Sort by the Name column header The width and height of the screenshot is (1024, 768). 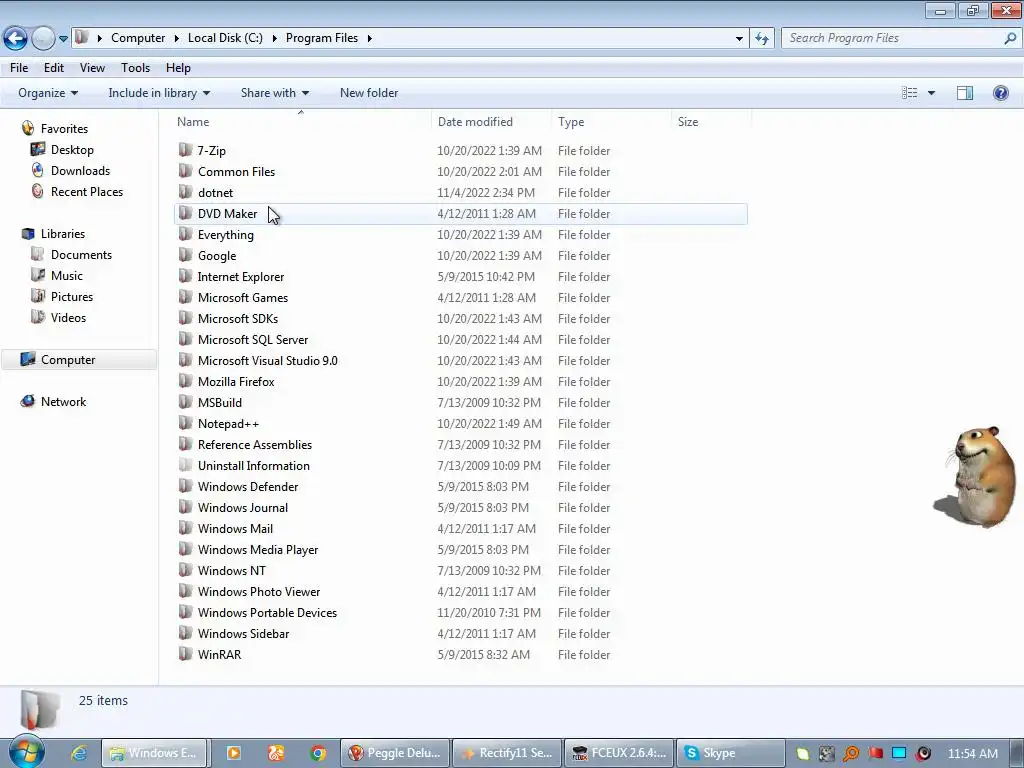(x=302, y=121)
